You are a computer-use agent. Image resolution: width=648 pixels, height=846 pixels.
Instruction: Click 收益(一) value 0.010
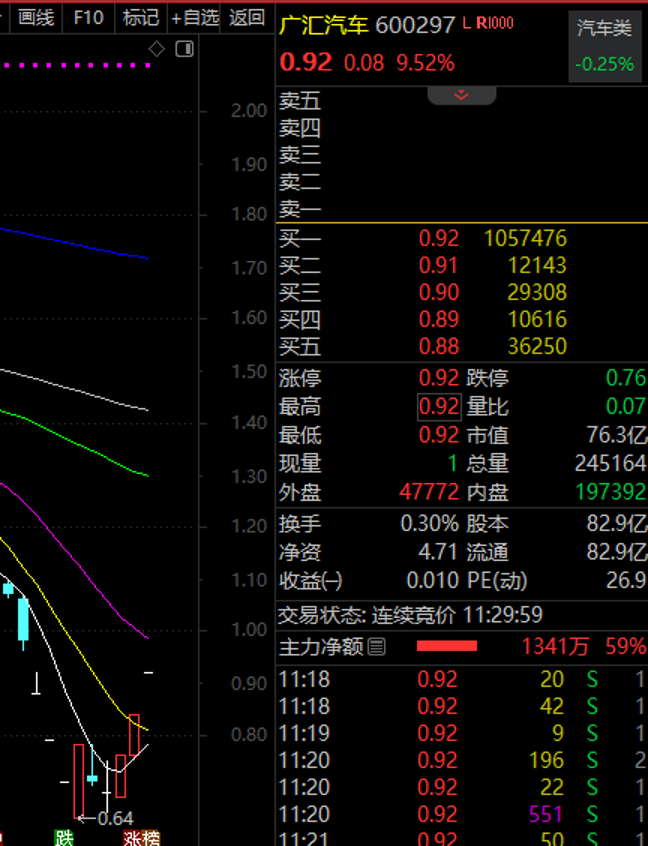(x=432, y=581)
